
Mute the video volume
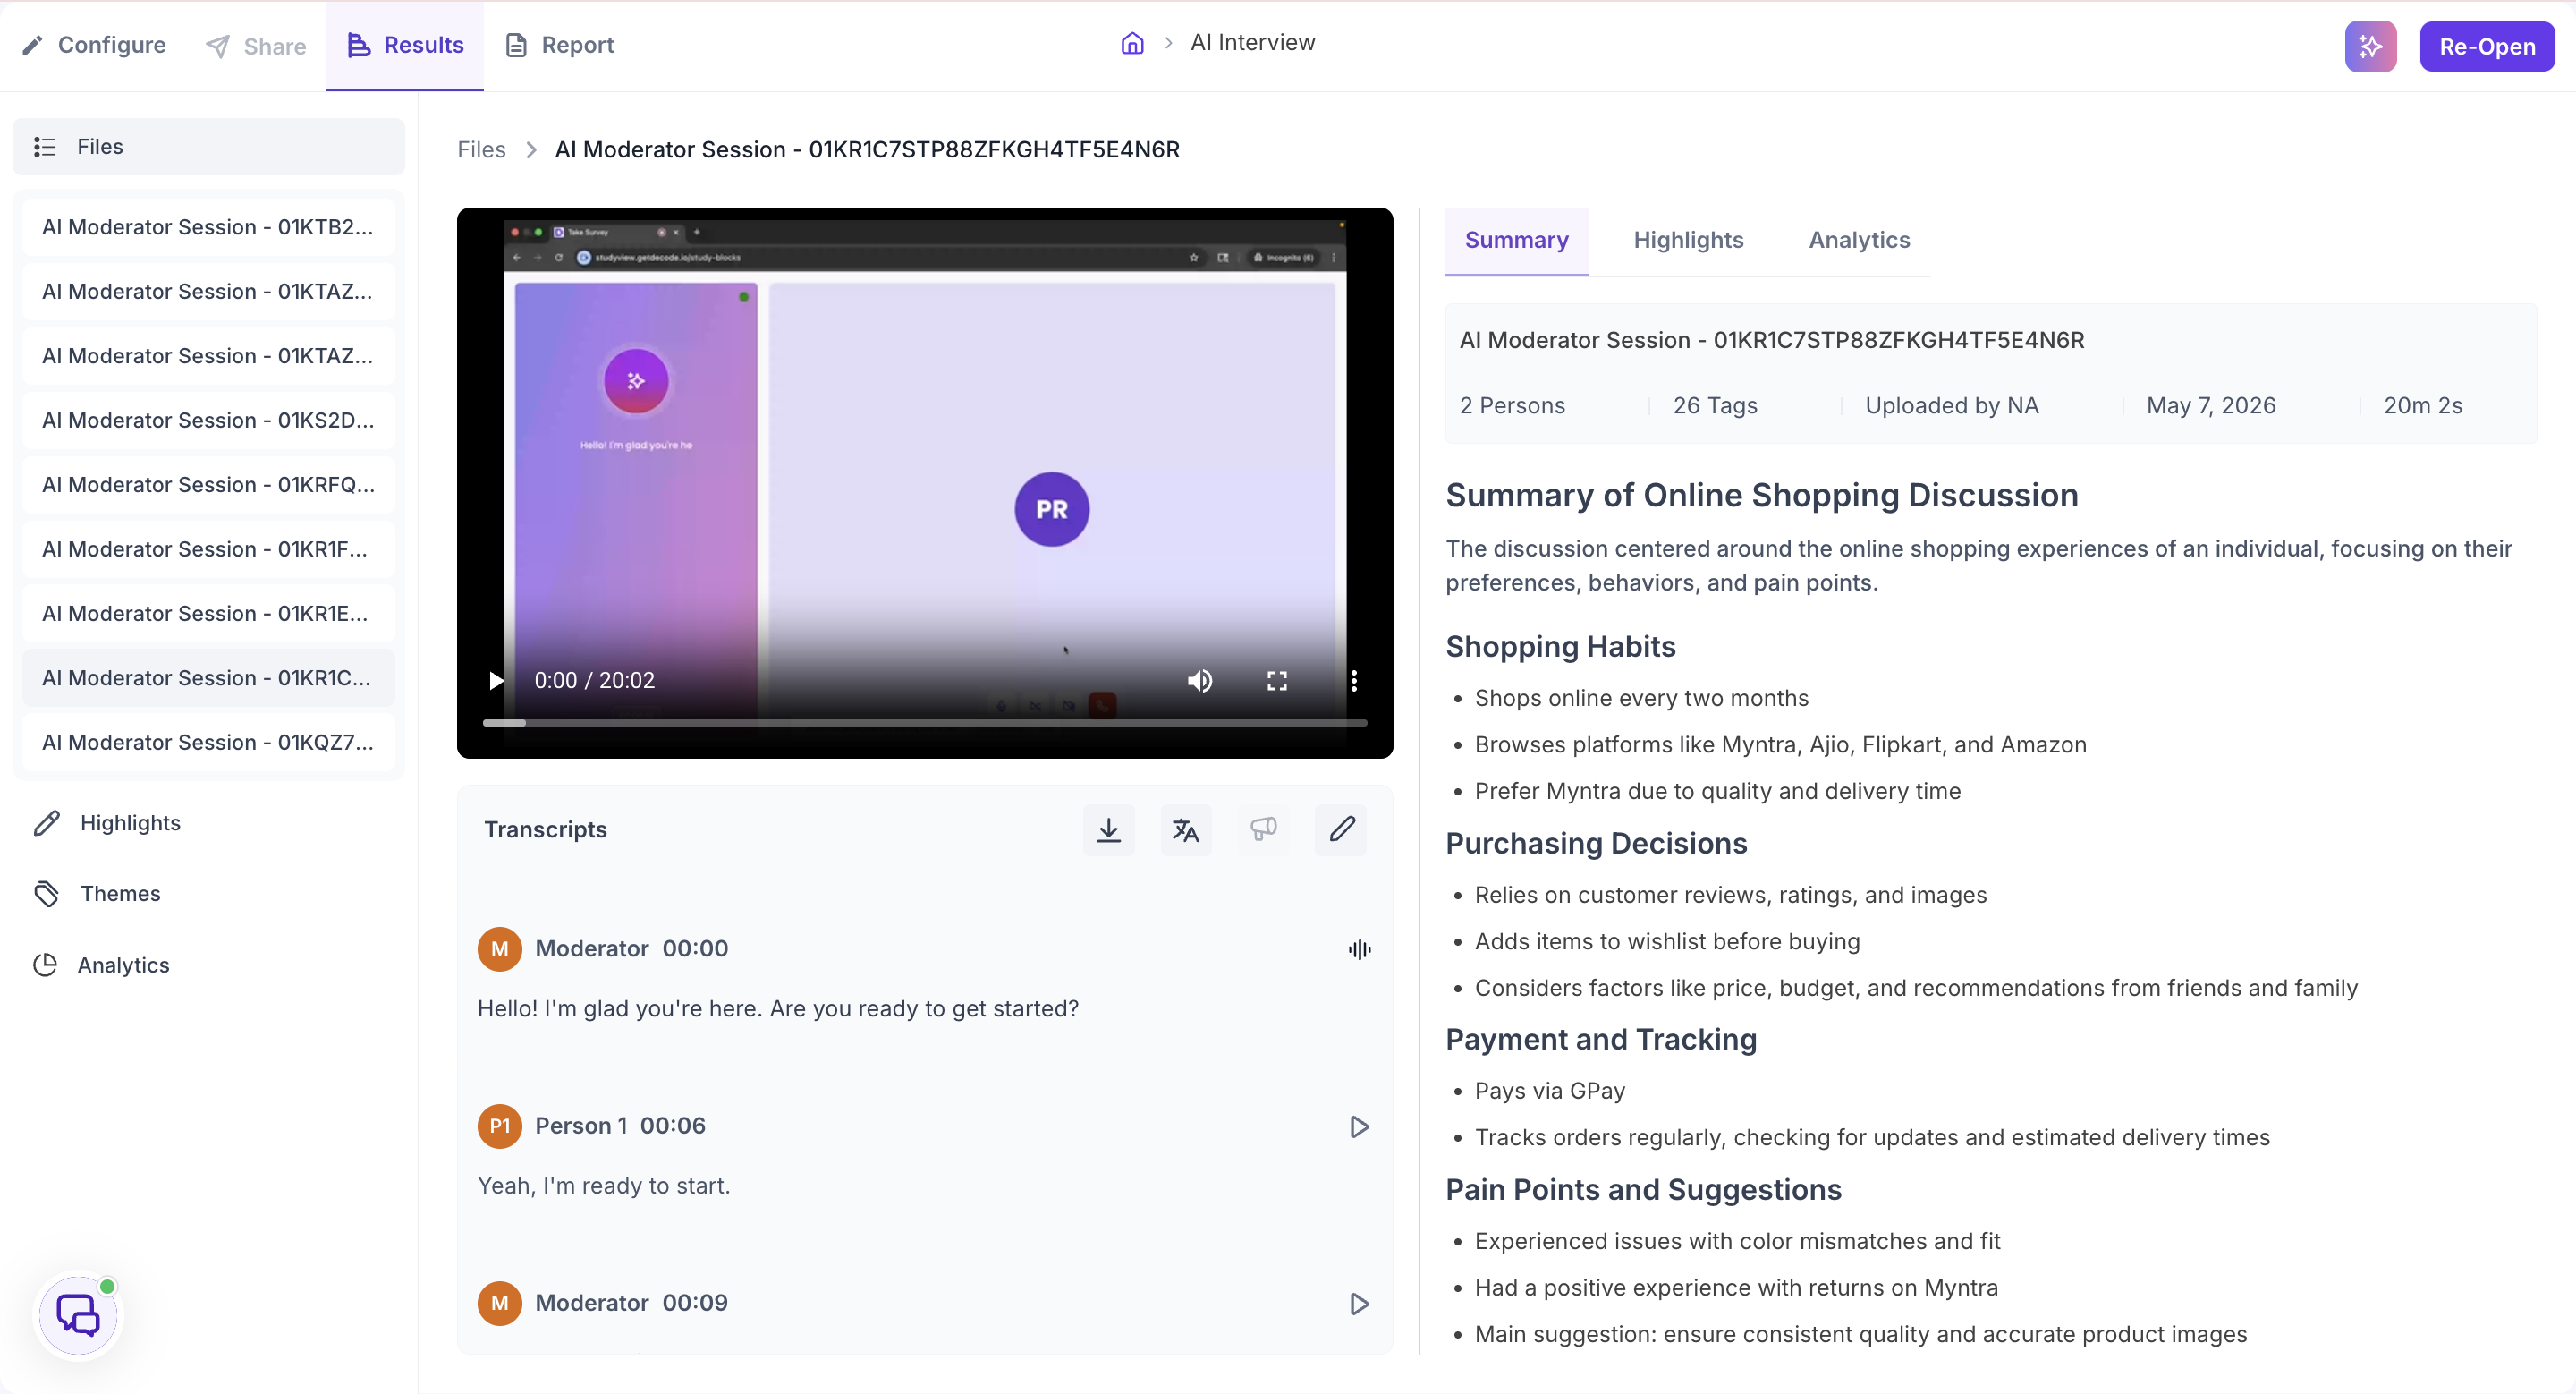tap(1200, 681)
